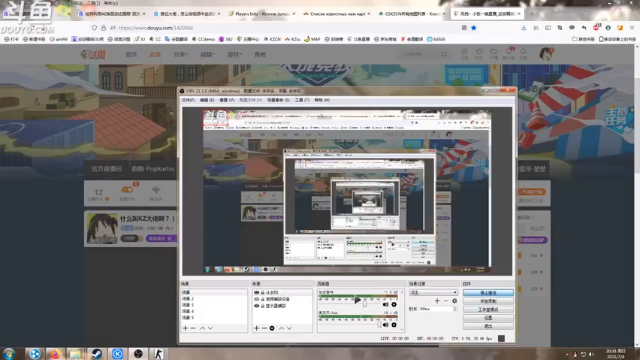
Task: Adjust transition duration with the stepper arrows
Action: [x=455, y=309]
